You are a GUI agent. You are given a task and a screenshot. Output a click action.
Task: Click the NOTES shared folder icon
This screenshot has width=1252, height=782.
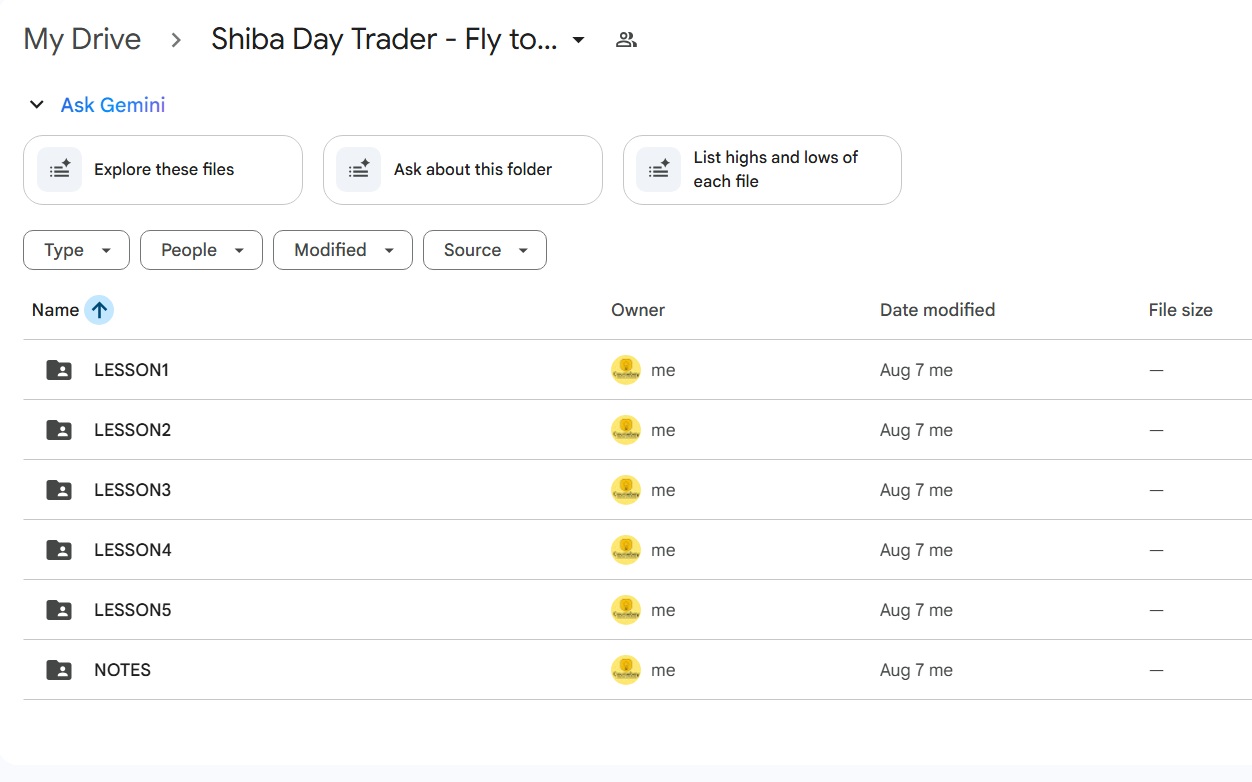point(59,670)
